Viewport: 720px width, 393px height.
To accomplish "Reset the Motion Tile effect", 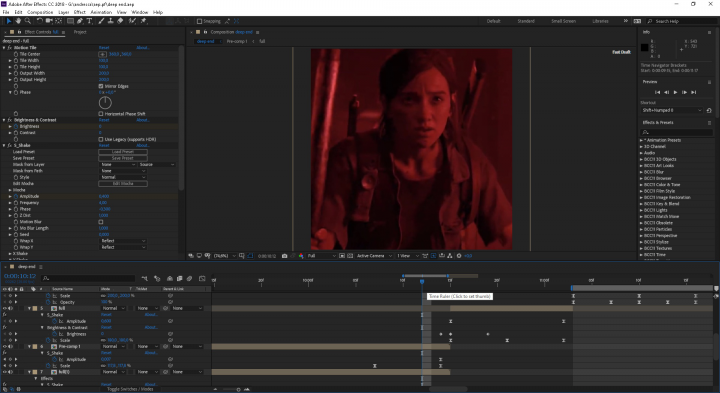I will click(104, 48).
